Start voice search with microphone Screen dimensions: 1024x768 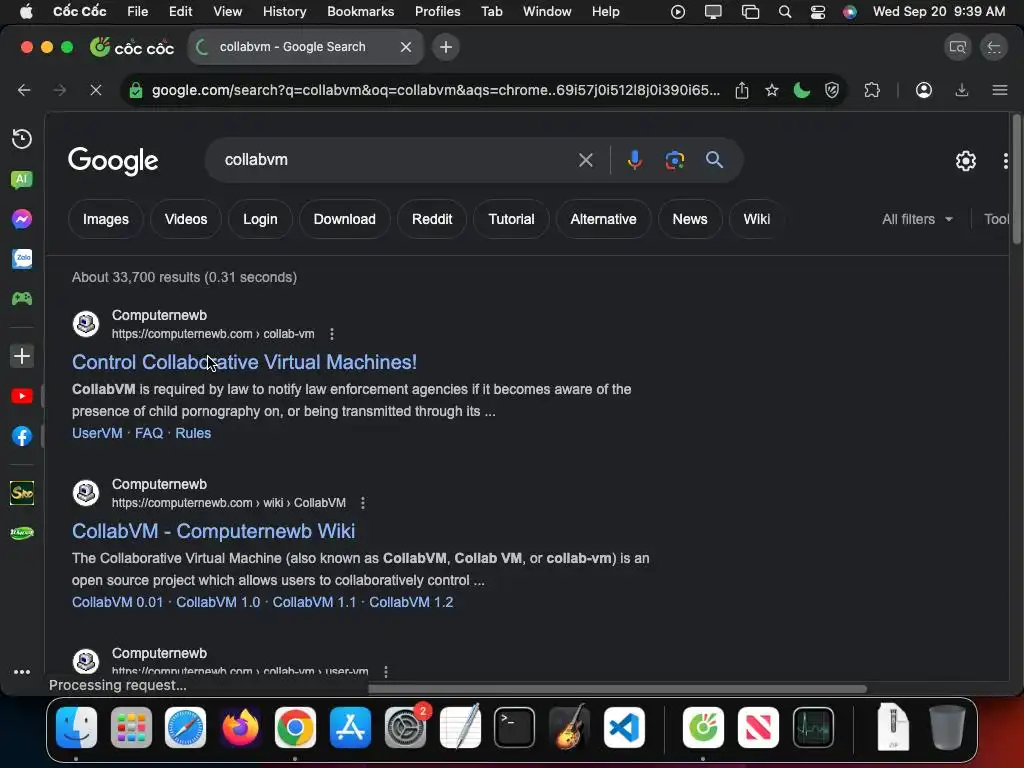click(x=634, y=160)
